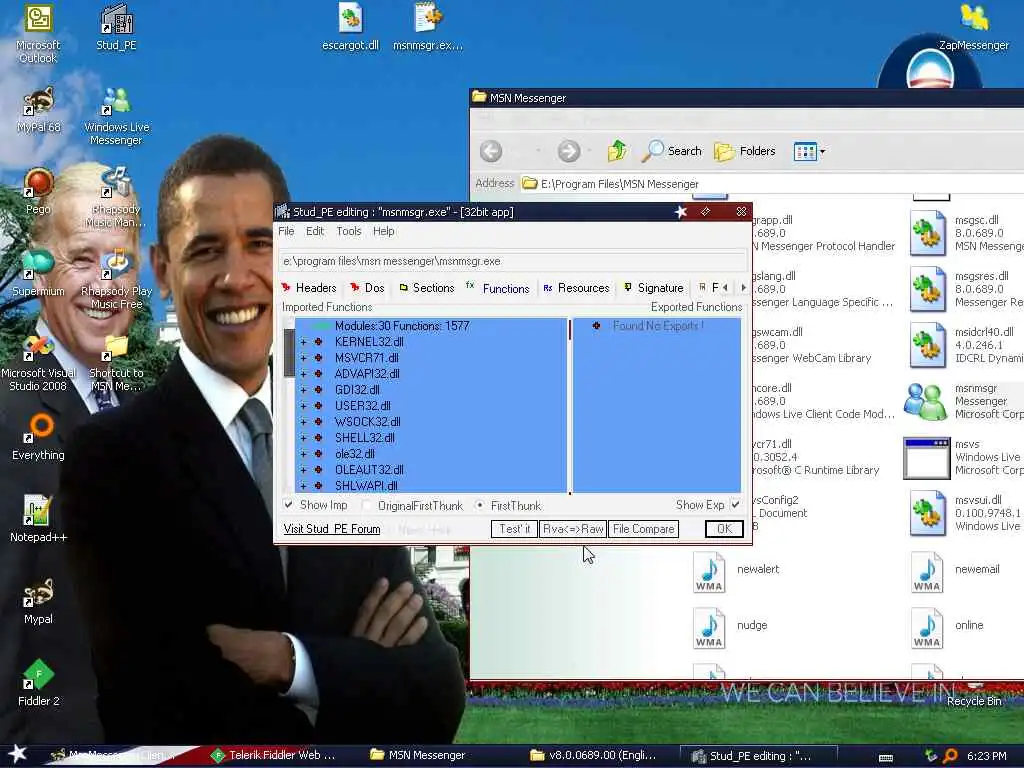1024x768 pixels.
Task: Open the Stud_PE desktop shortcut
Action: pyautogui.click(x=116, y=27)
